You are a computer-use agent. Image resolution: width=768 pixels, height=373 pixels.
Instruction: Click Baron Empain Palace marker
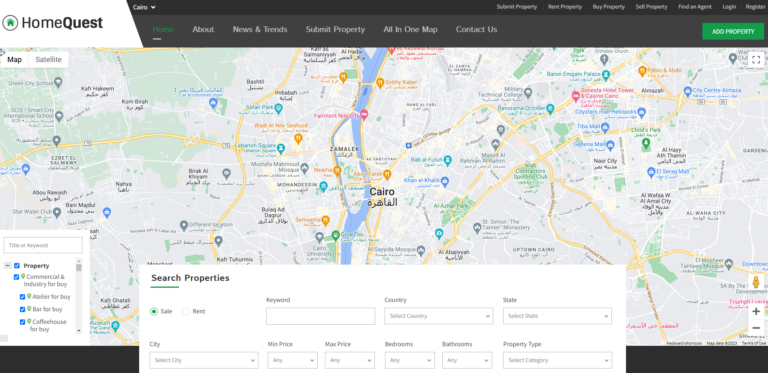point(606,74)
